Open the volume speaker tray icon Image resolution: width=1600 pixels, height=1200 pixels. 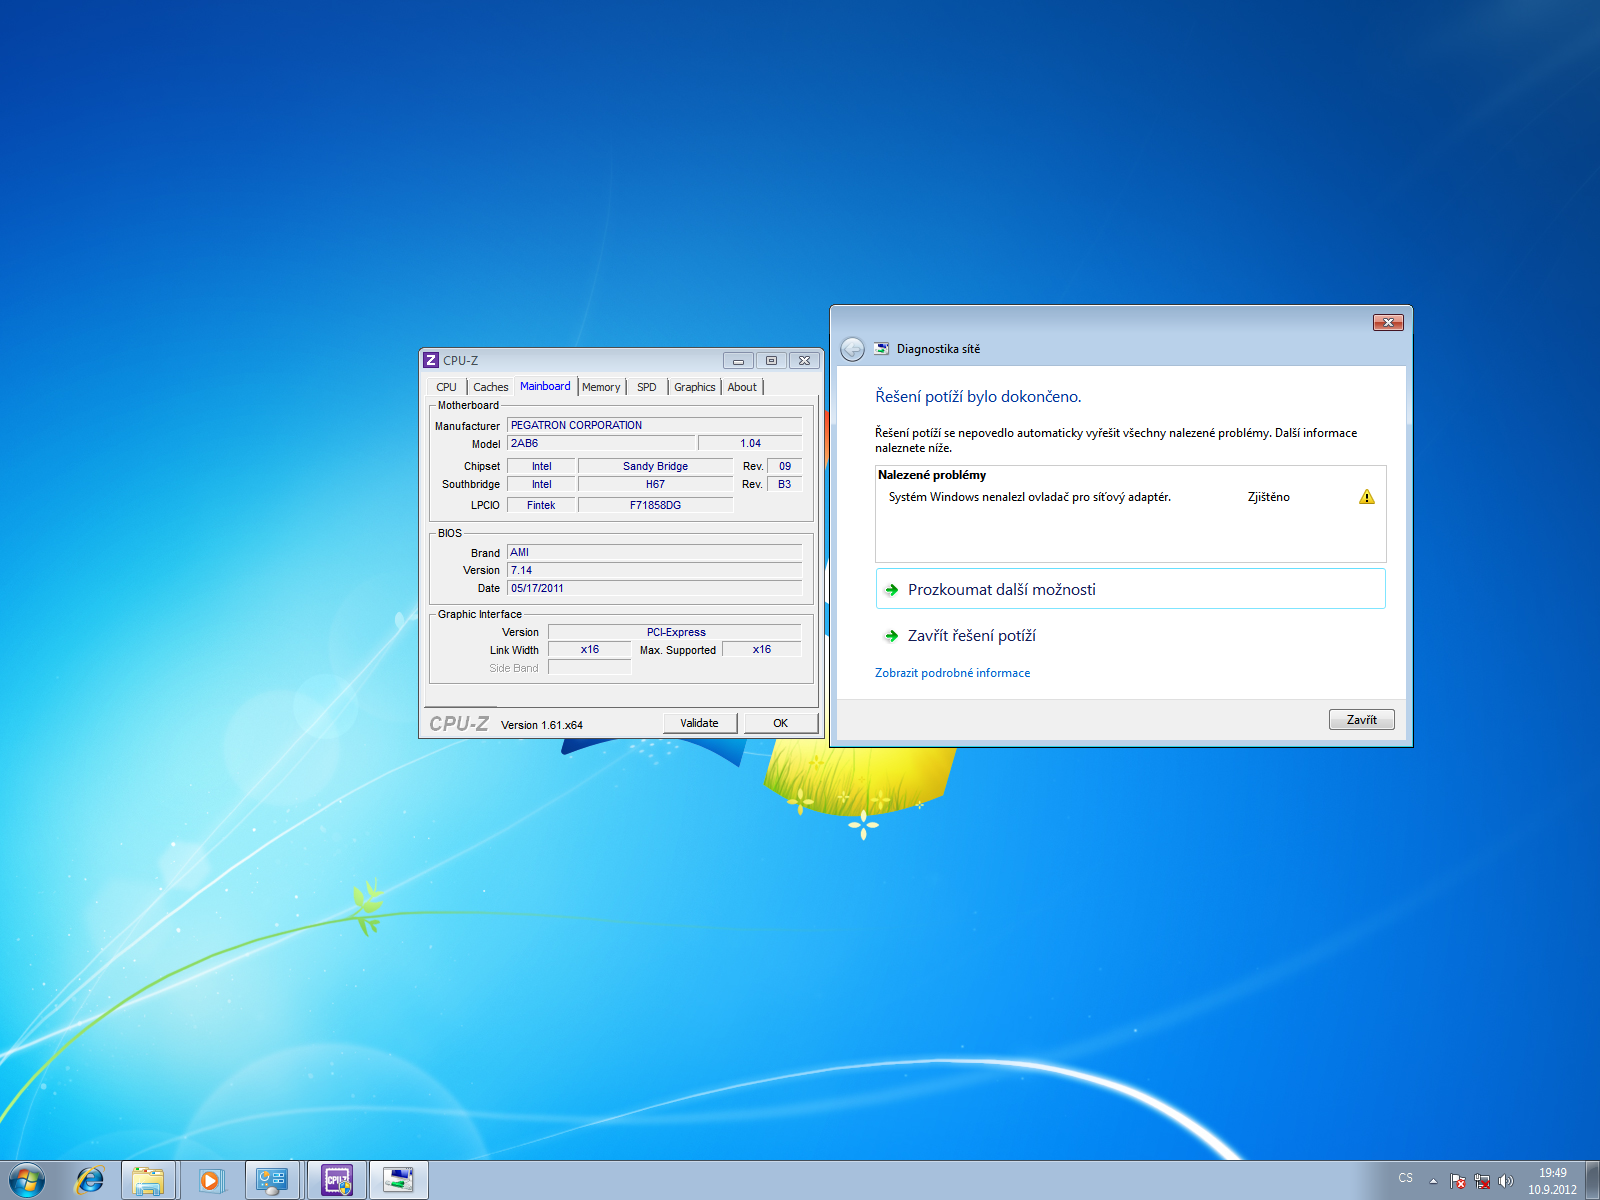(1506, 1180)
